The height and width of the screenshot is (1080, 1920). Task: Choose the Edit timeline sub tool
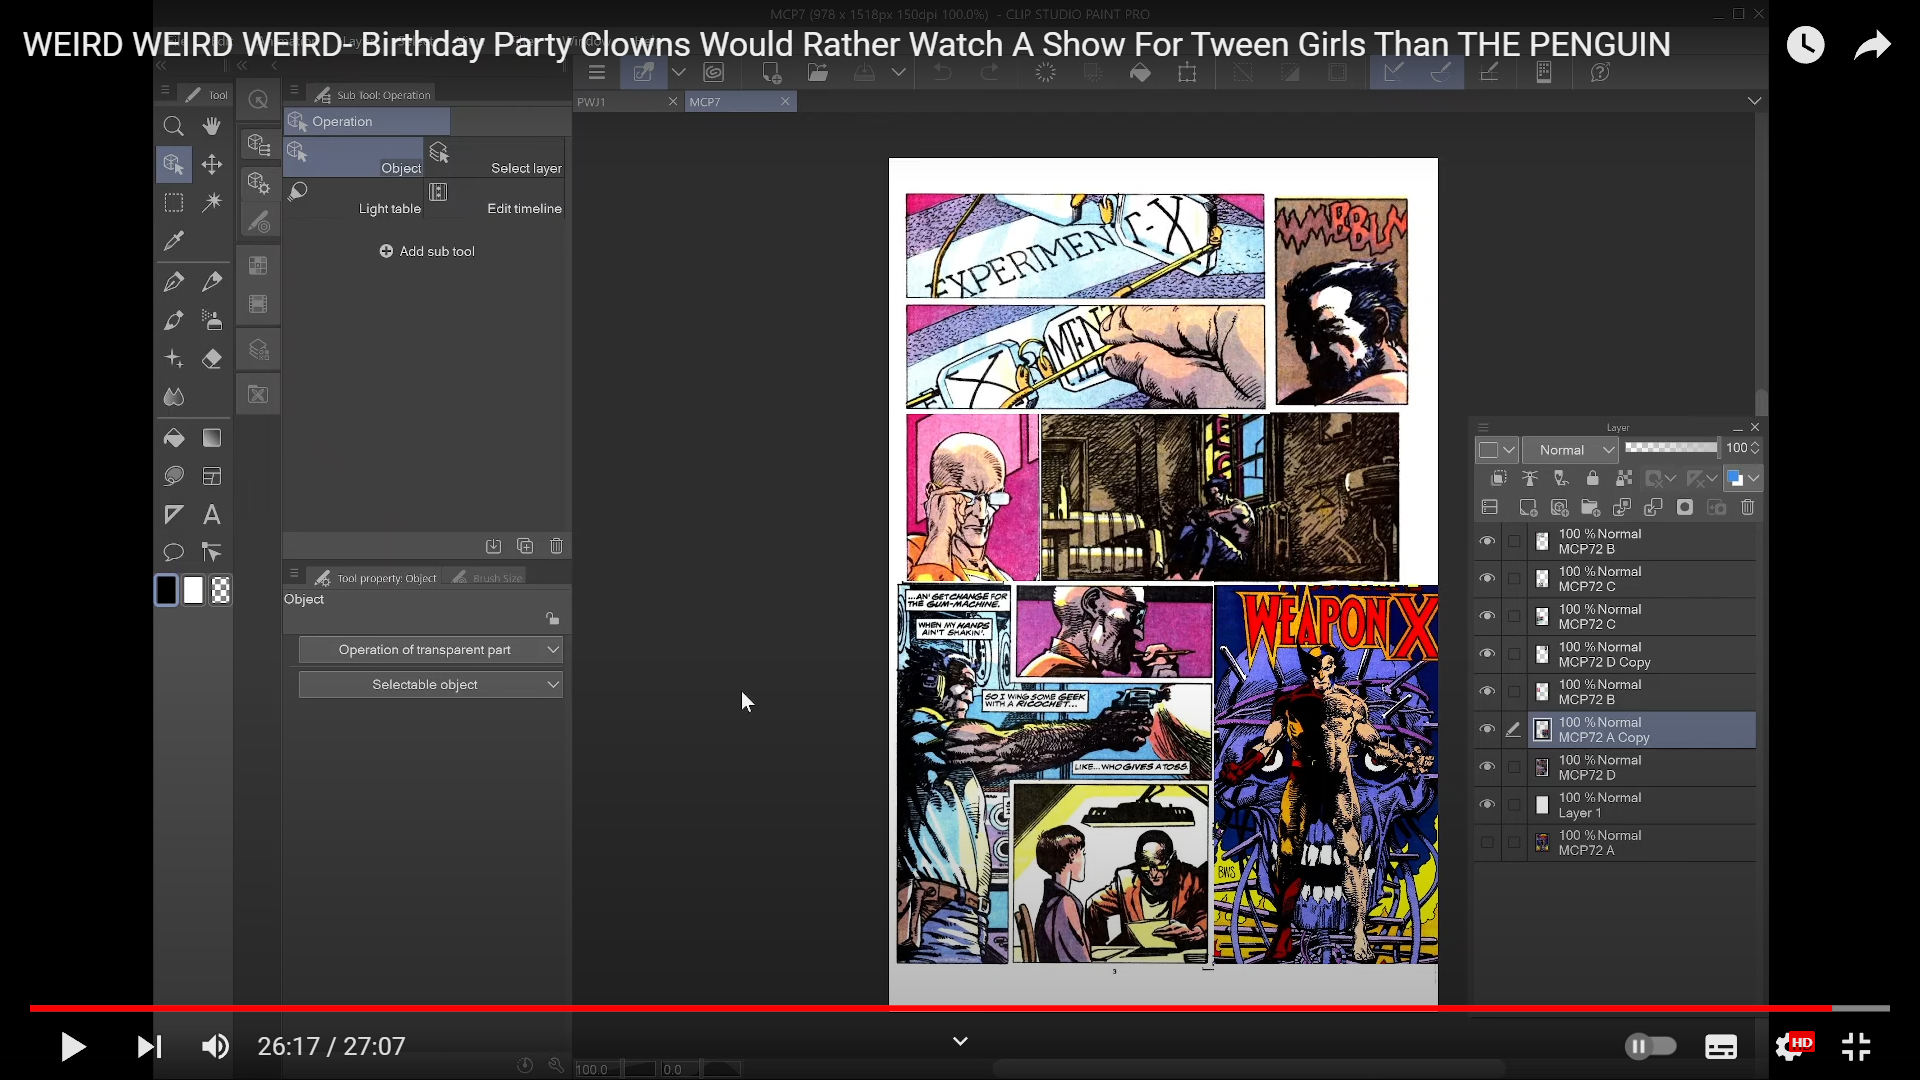coord(495,198)
